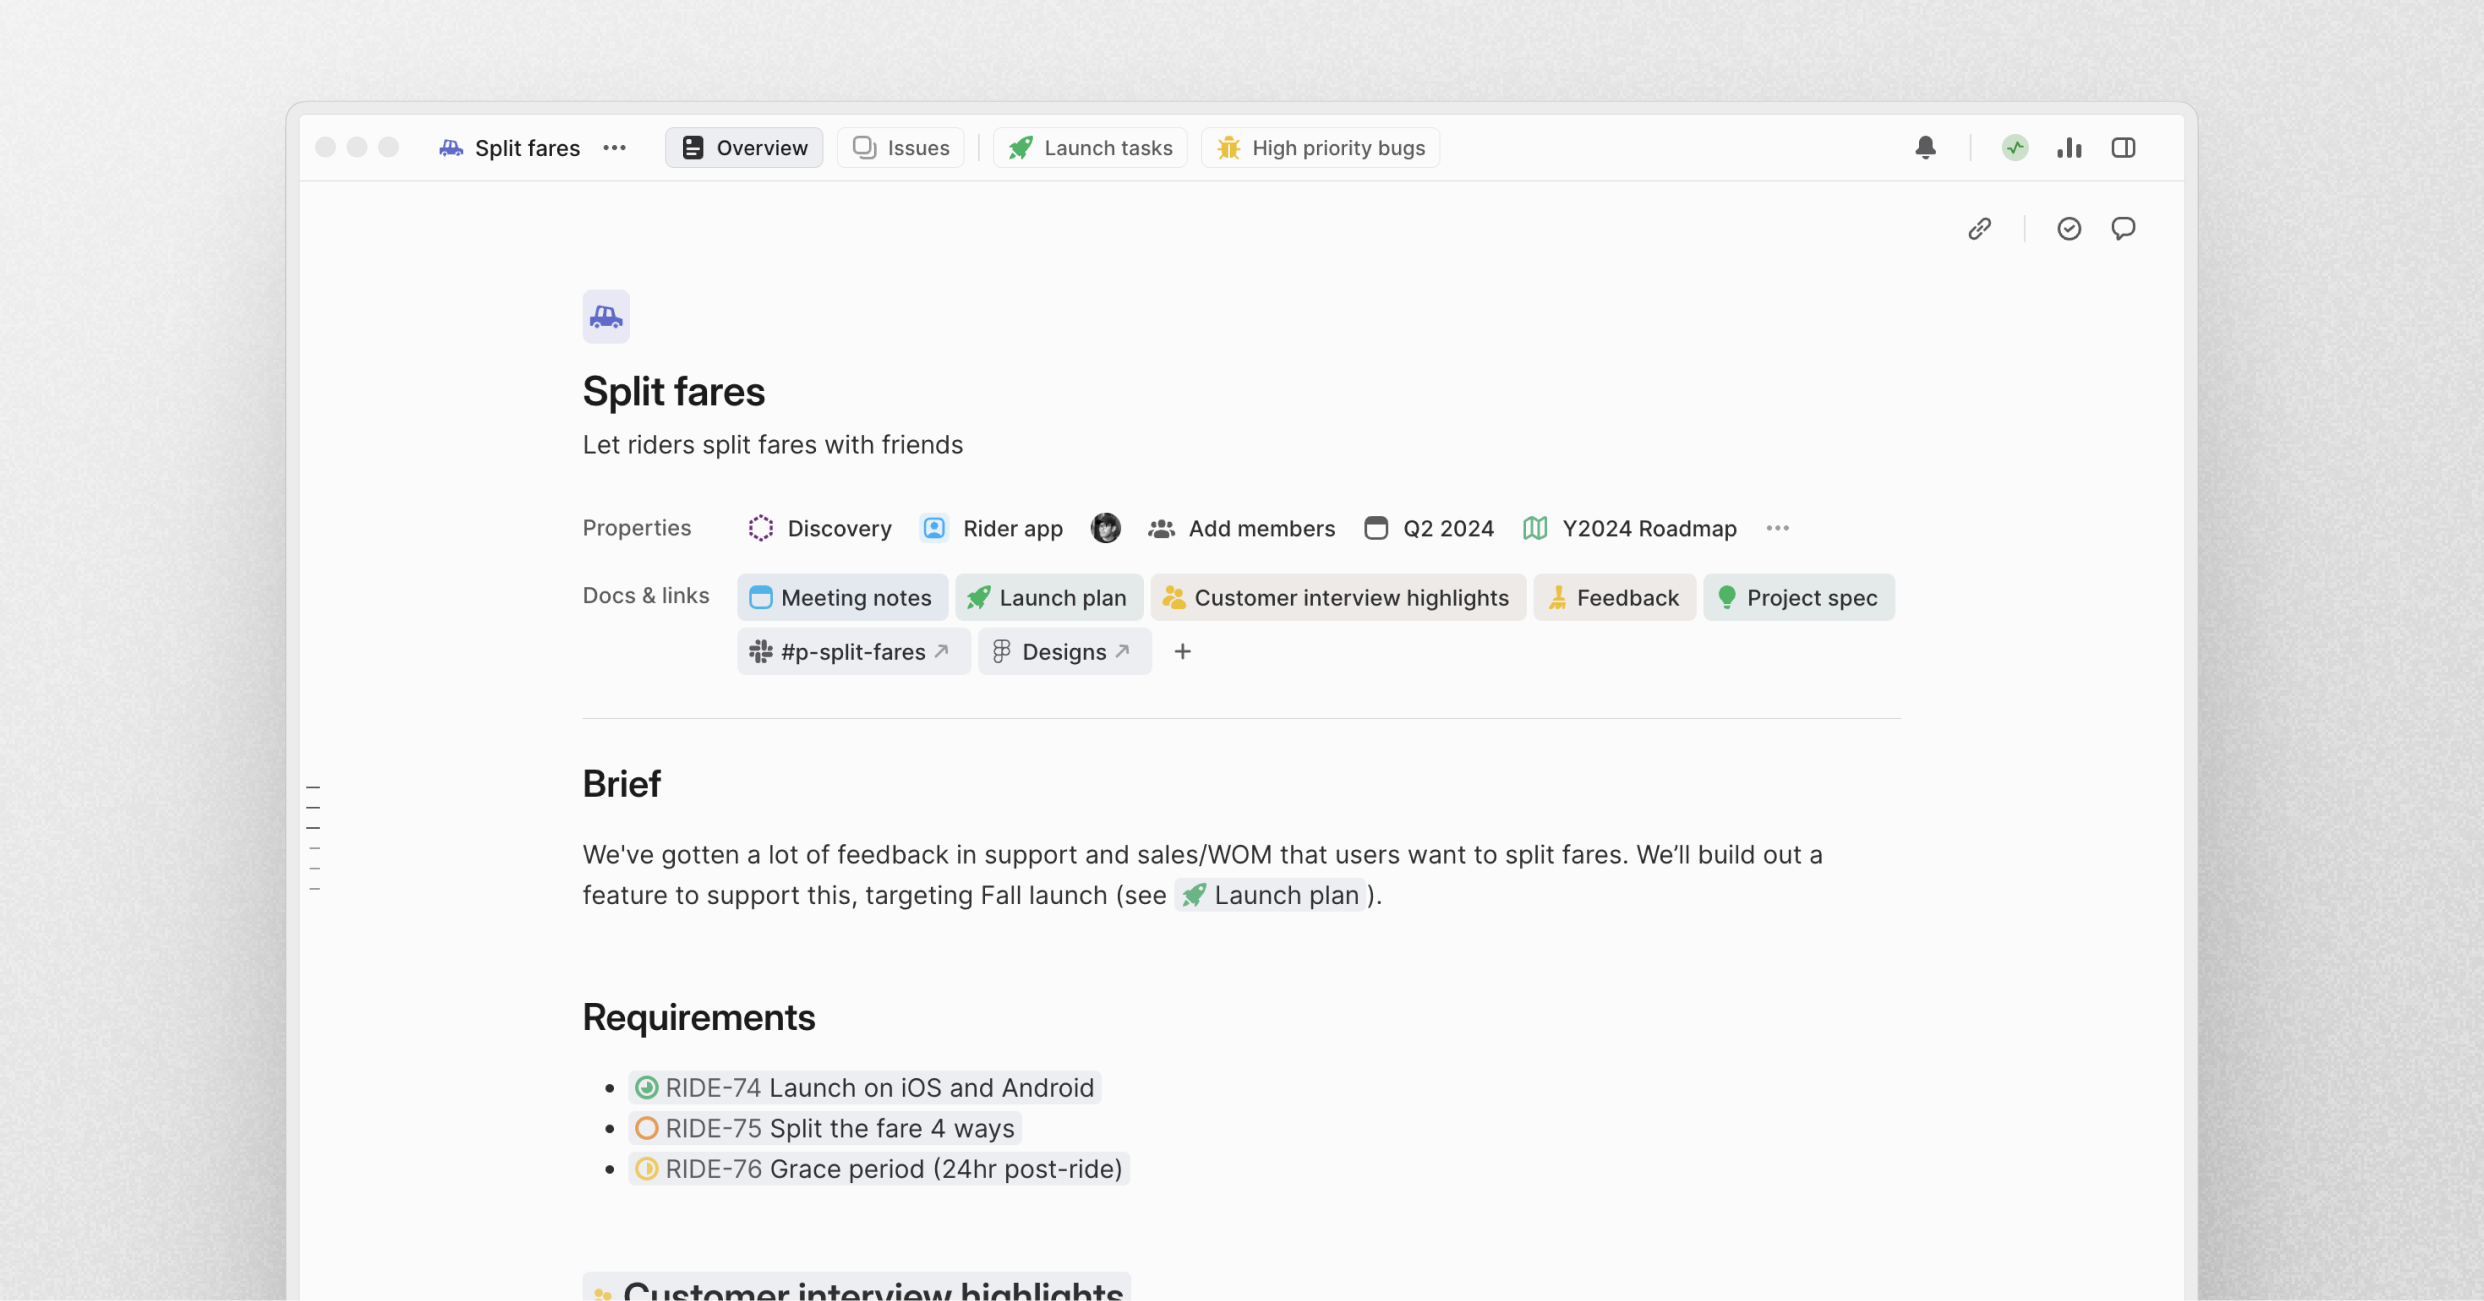Switch to the Issues tab

[x=900, y=148]
